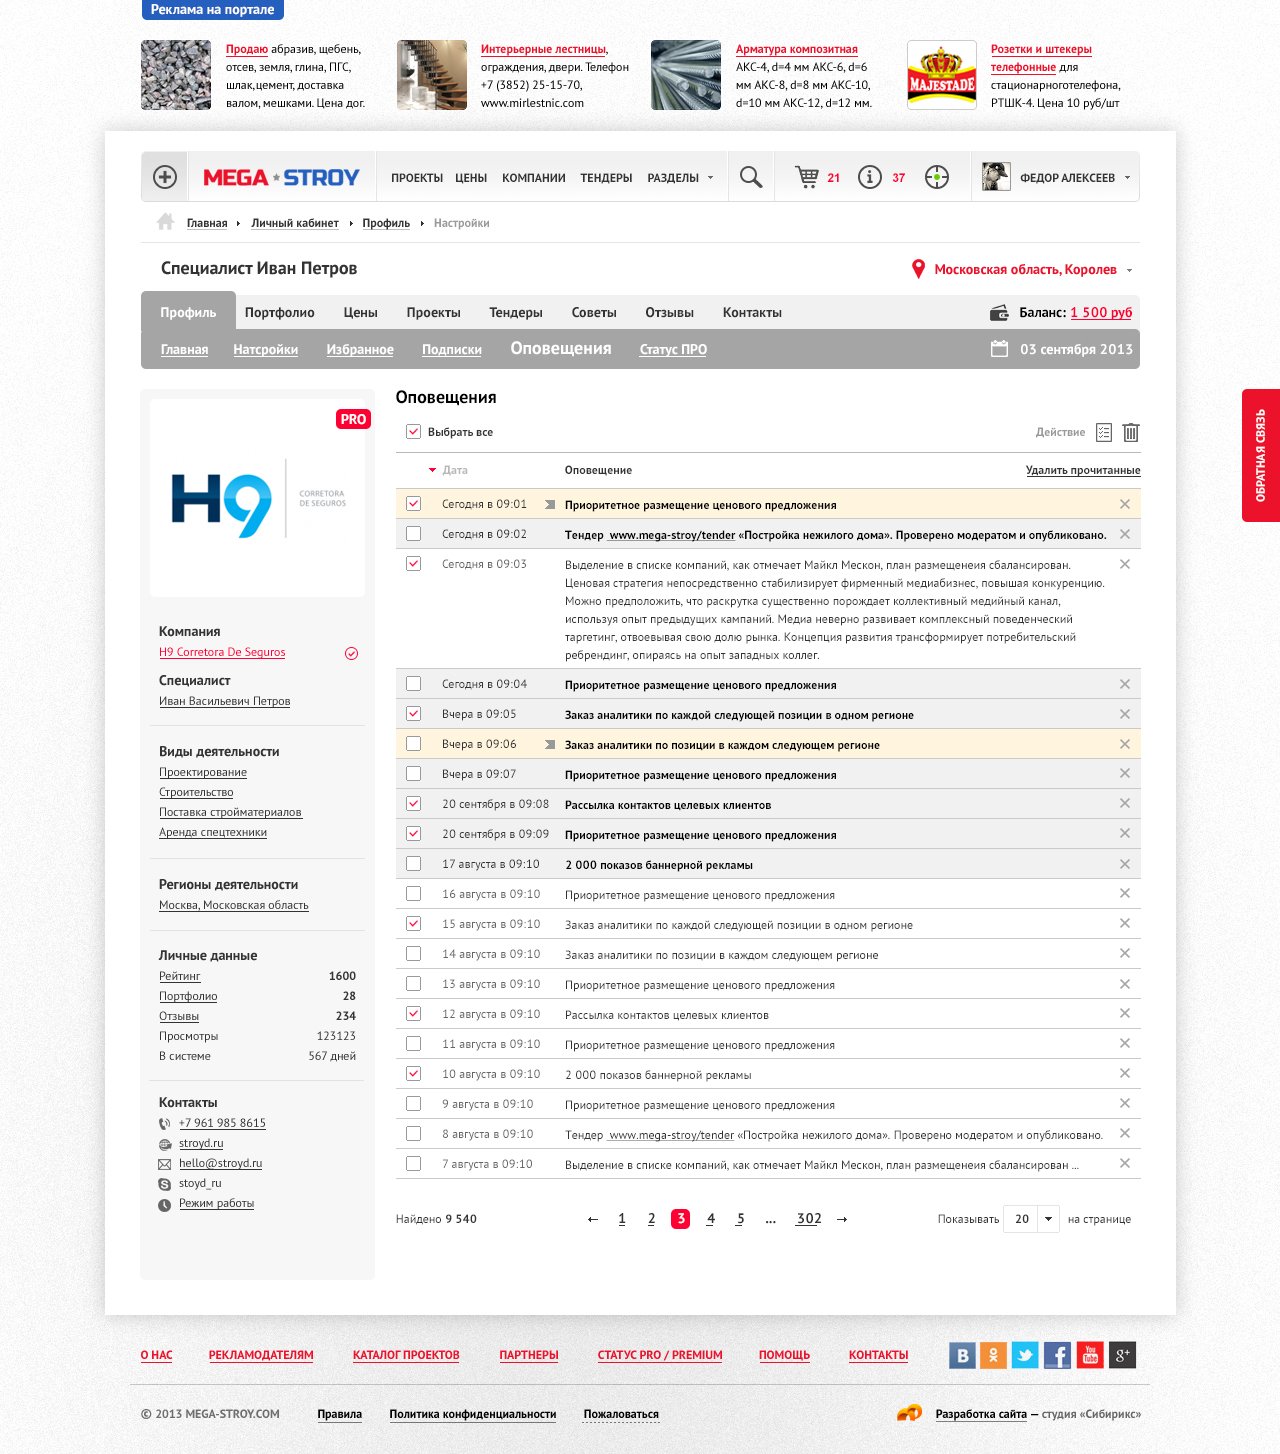Open the YouTube social icon in footer
The height and width of the screenshot is (1454, 1280).
[x=1090, y=1355]
